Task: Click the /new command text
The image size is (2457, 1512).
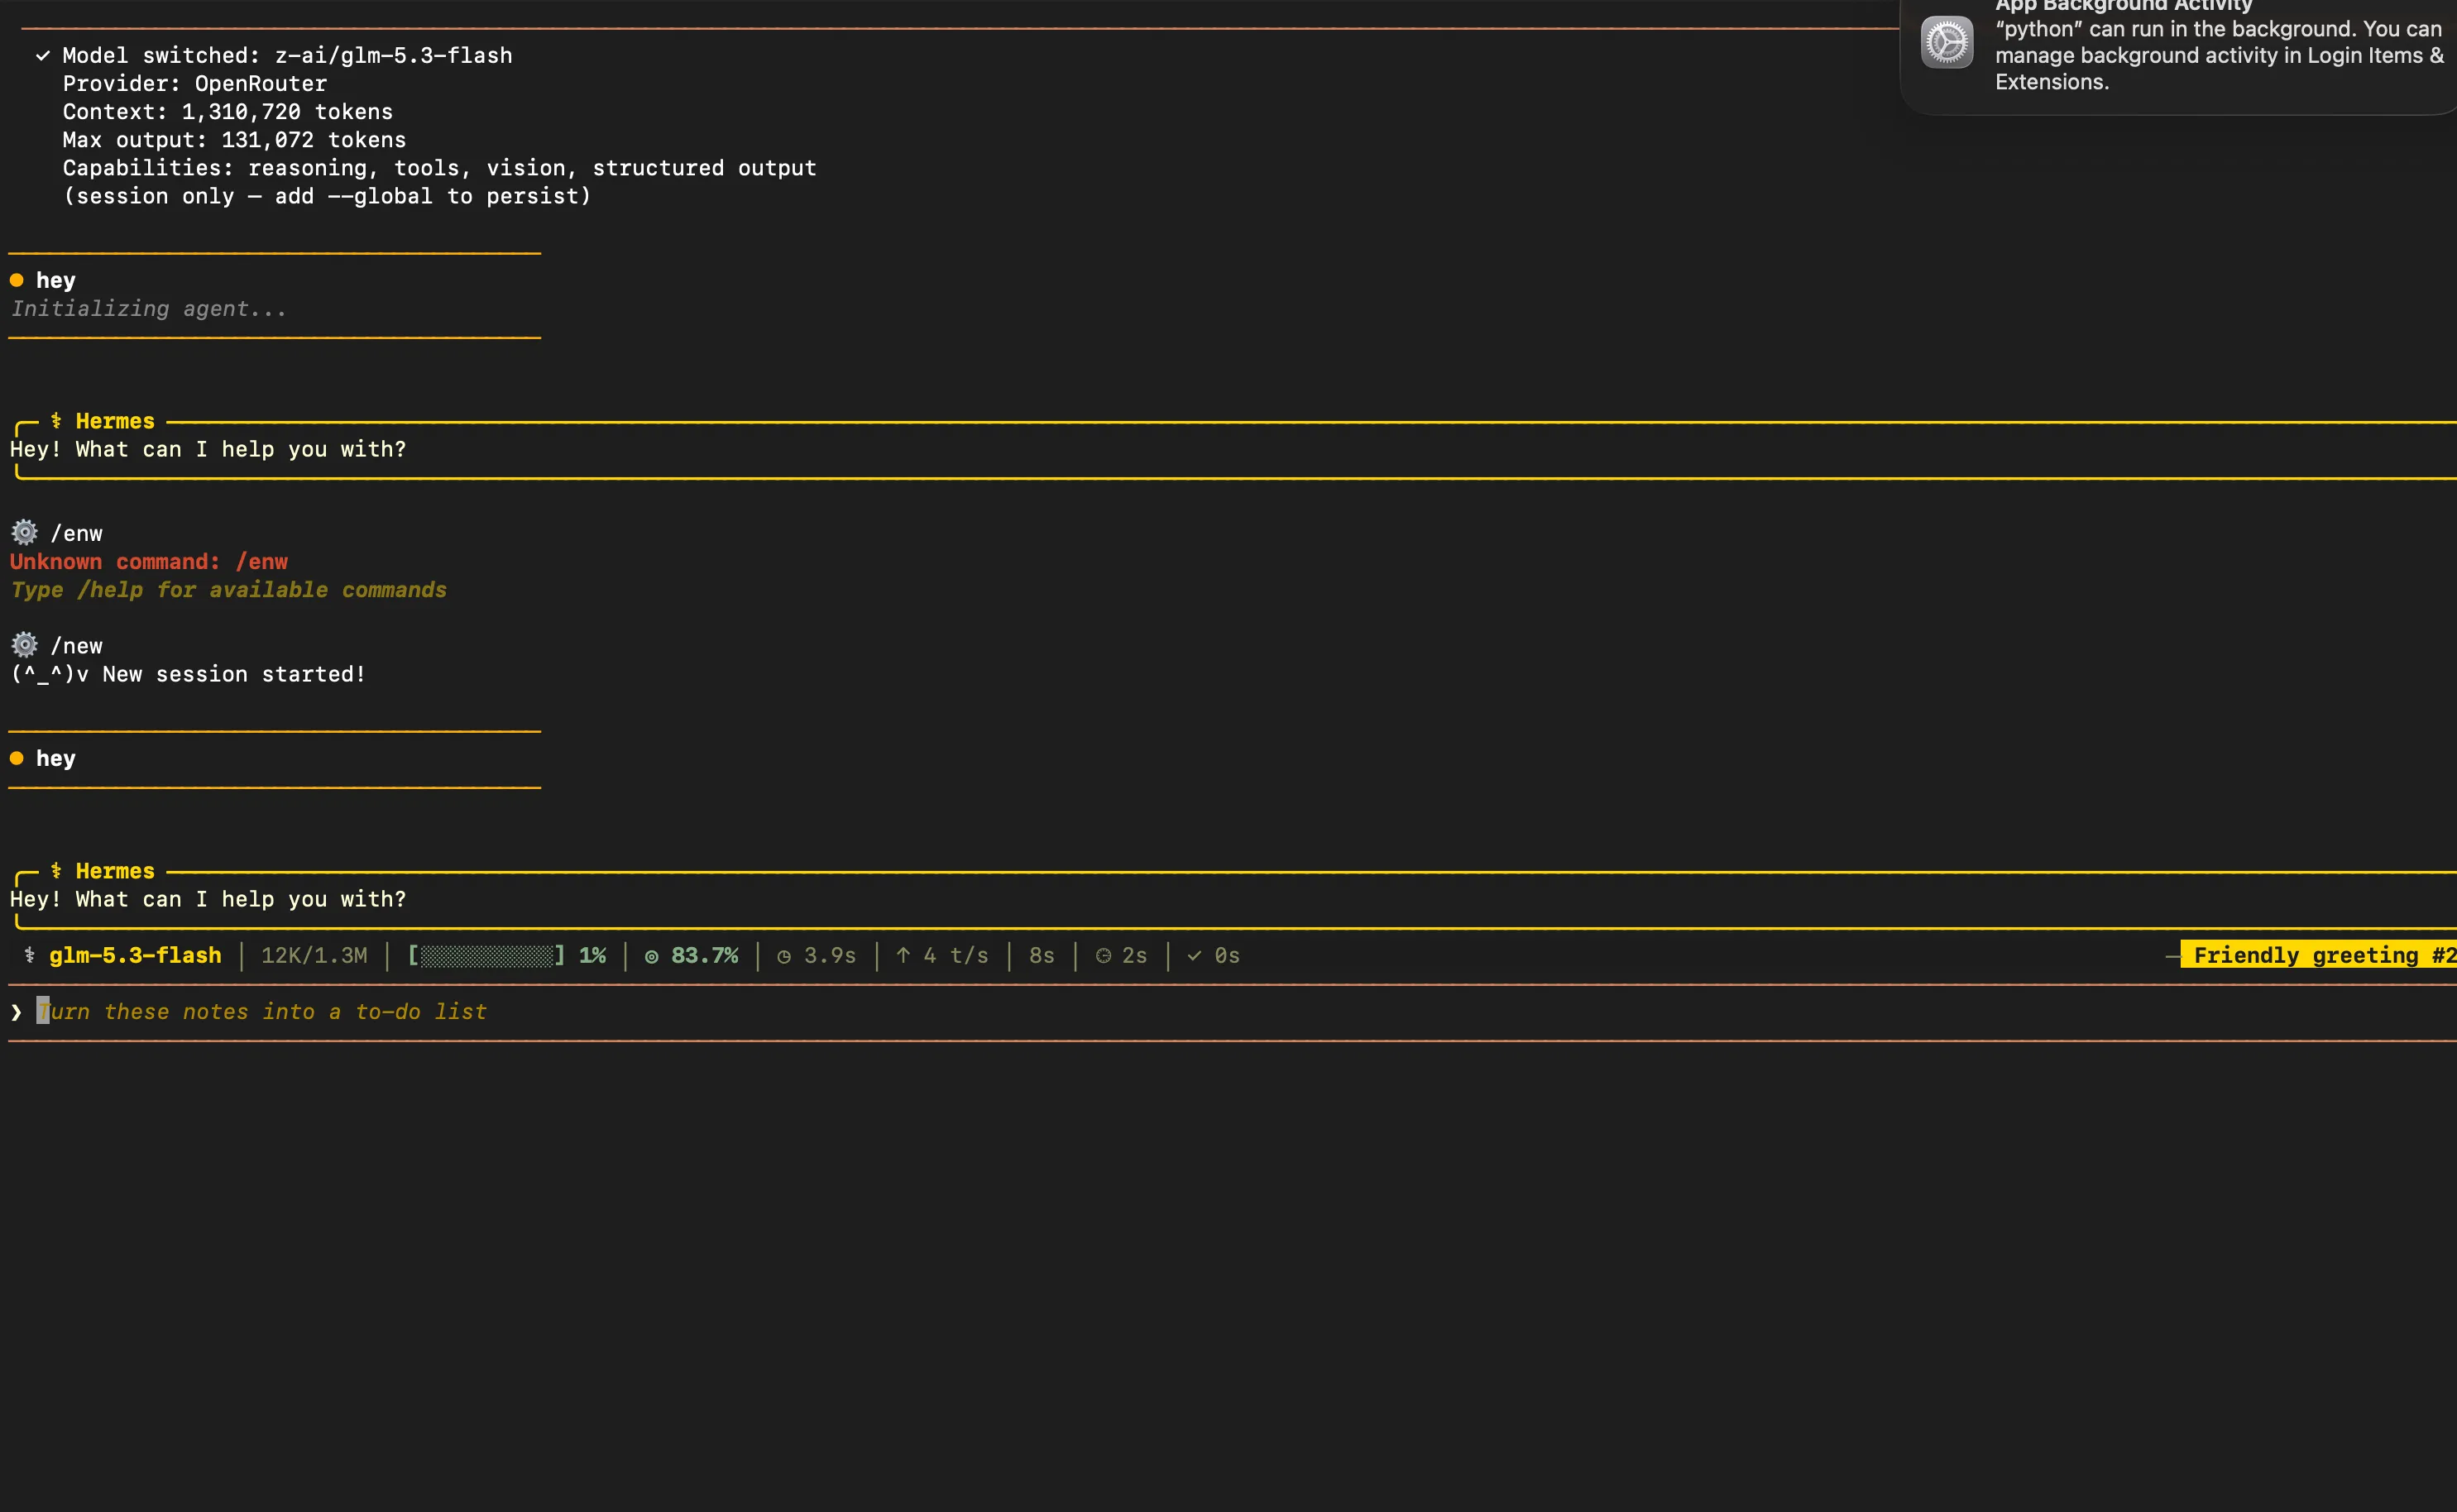Action: [x=77, y=646]
